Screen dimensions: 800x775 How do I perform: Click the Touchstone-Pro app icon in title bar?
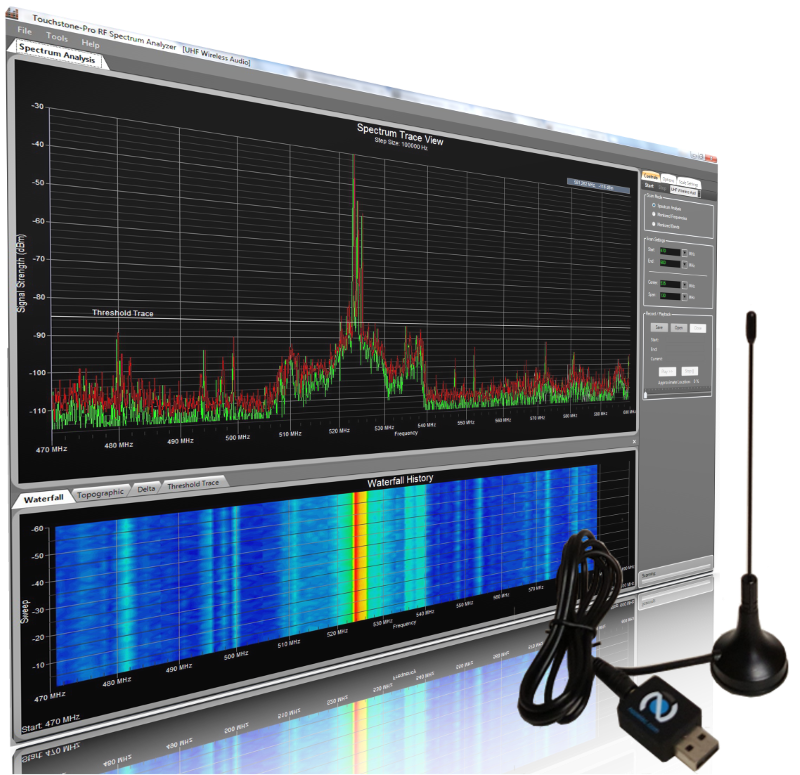[x=13, y=11]
